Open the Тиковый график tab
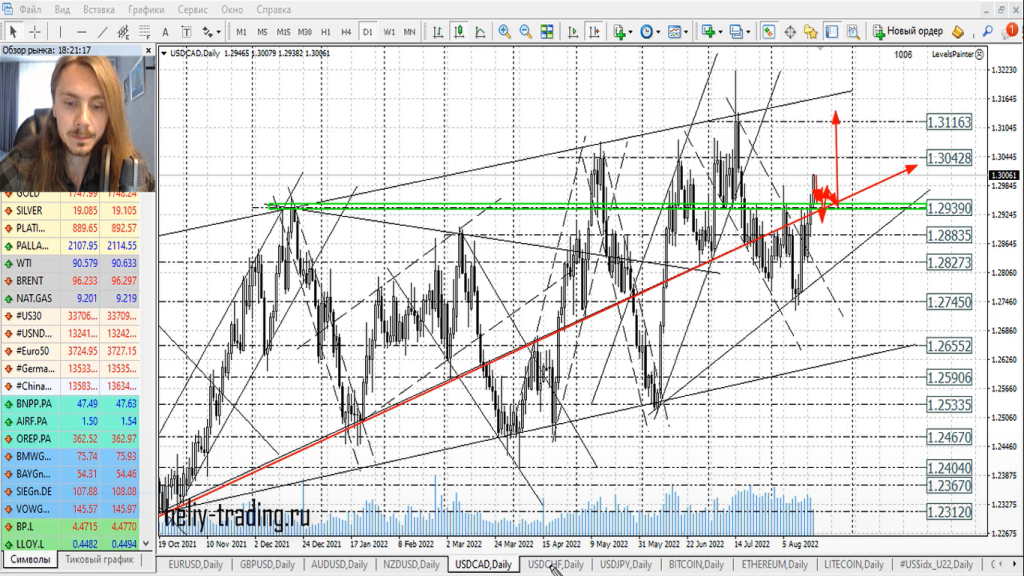 (x=99, y=560)
